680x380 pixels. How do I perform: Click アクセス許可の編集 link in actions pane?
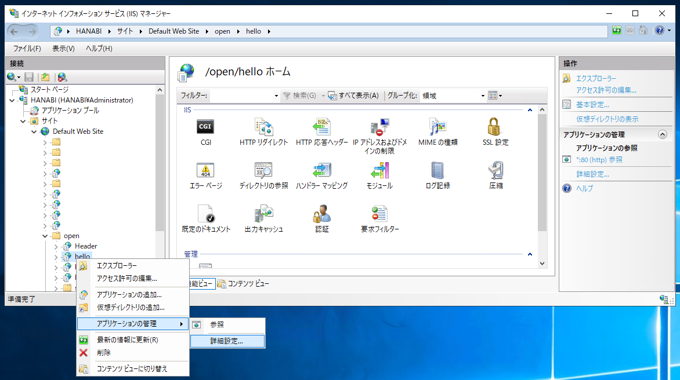coord(606,90)
